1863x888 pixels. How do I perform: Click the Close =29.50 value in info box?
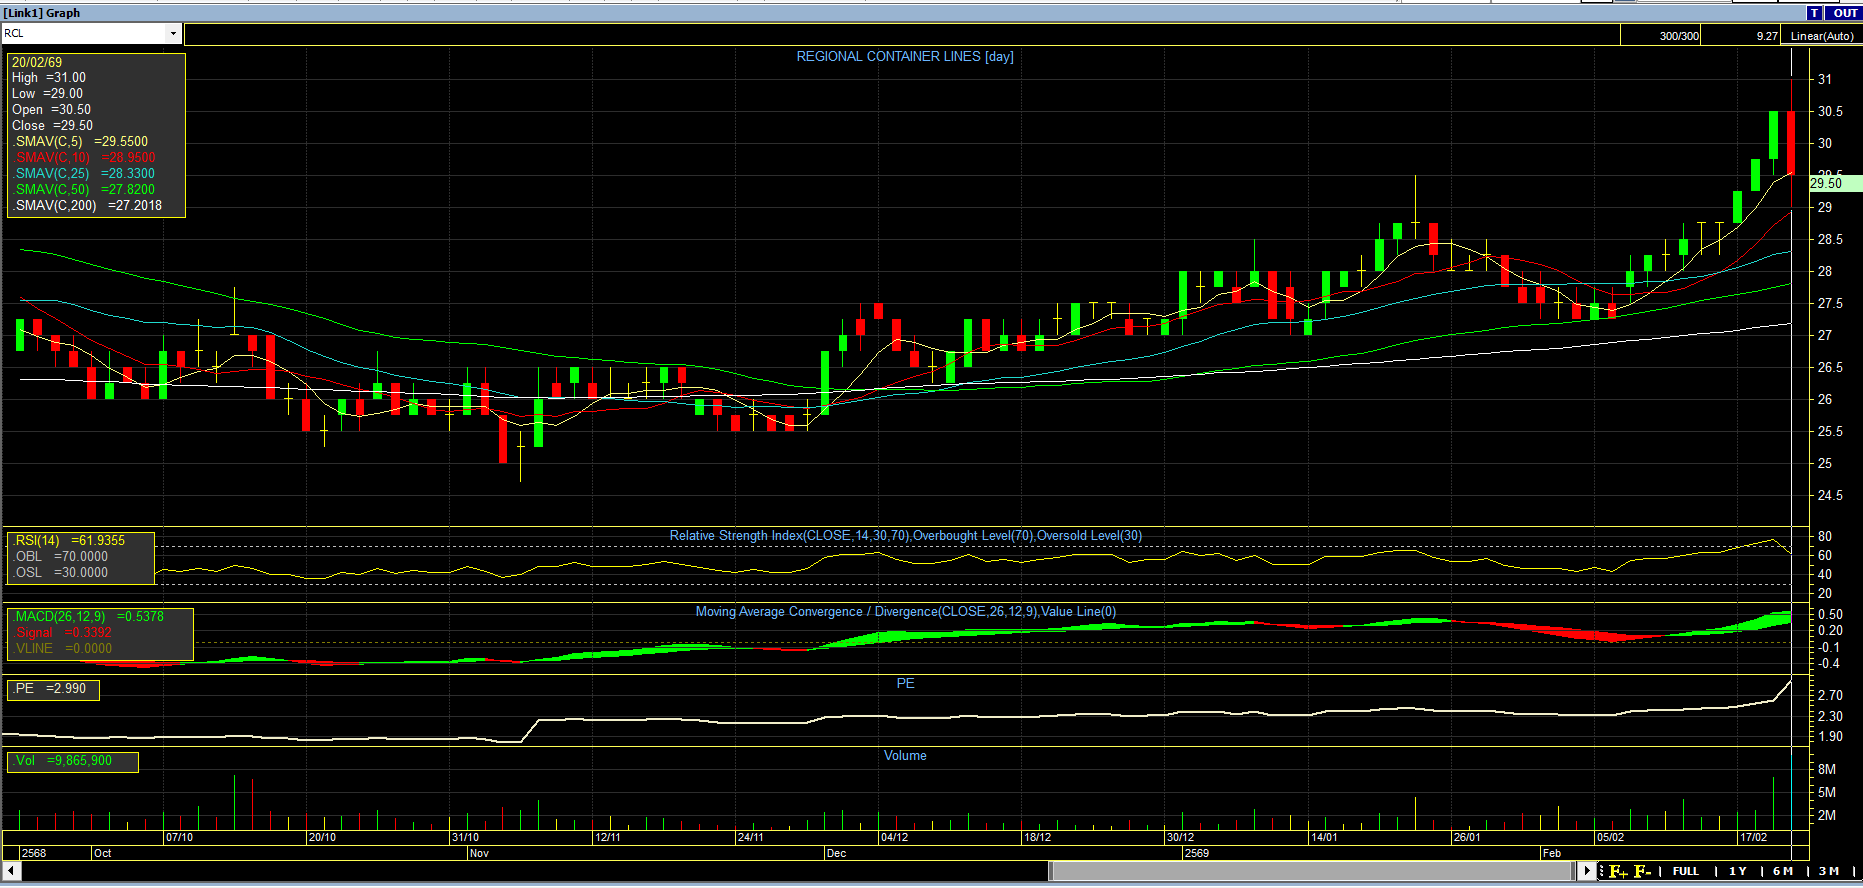(53, 126)
